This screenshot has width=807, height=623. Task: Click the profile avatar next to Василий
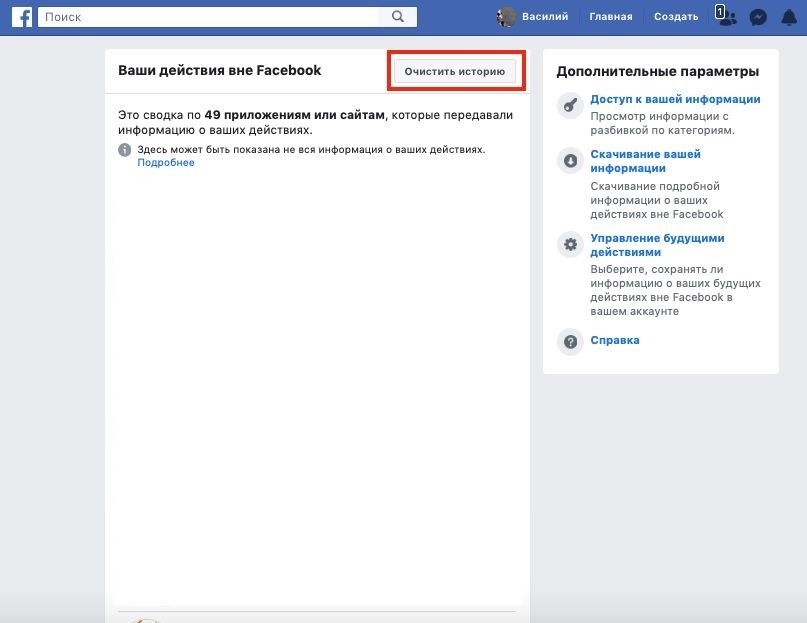[507, 17]
